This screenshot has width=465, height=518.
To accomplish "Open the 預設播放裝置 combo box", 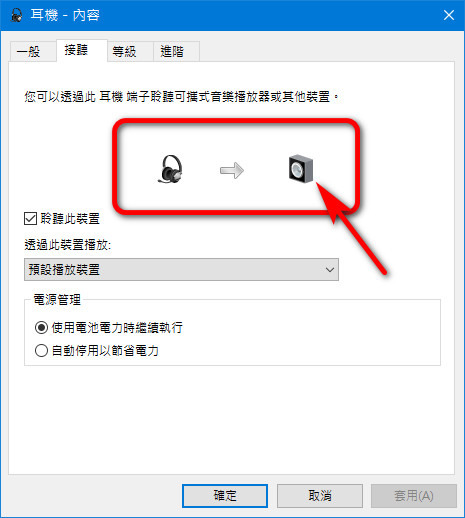I will (181, 269).
